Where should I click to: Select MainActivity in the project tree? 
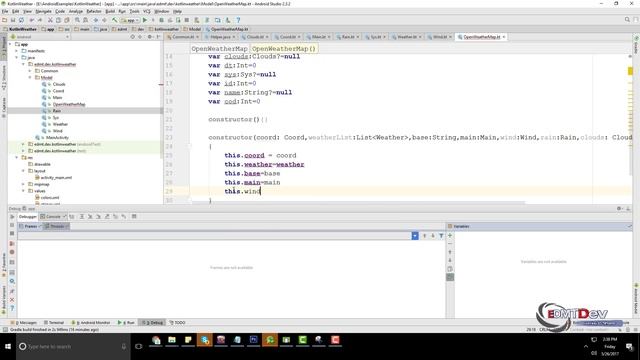pos(57,138)
